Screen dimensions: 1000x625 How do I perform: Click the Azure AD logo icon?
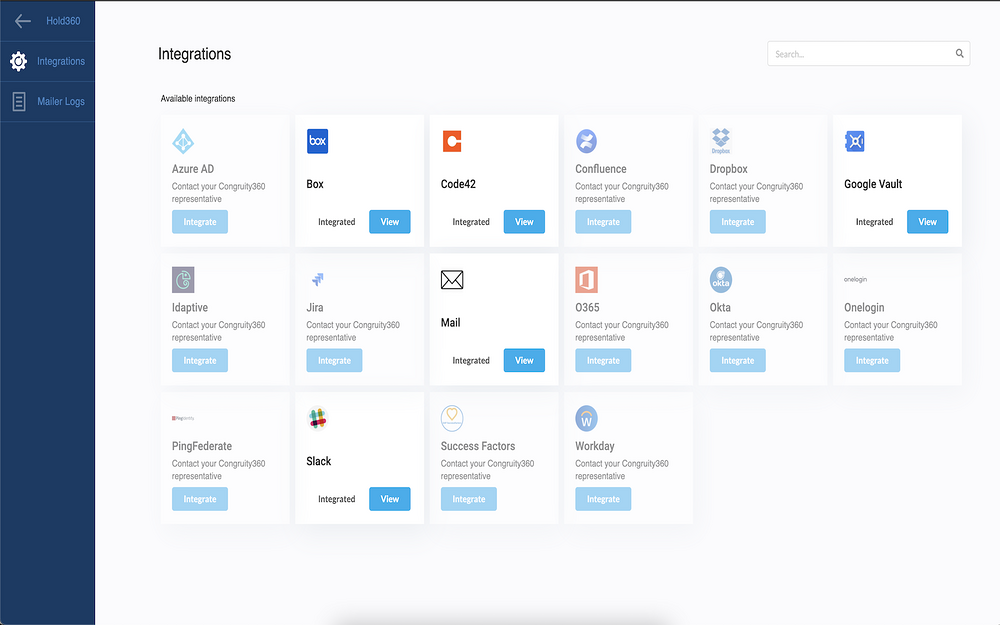click(183, 141)
